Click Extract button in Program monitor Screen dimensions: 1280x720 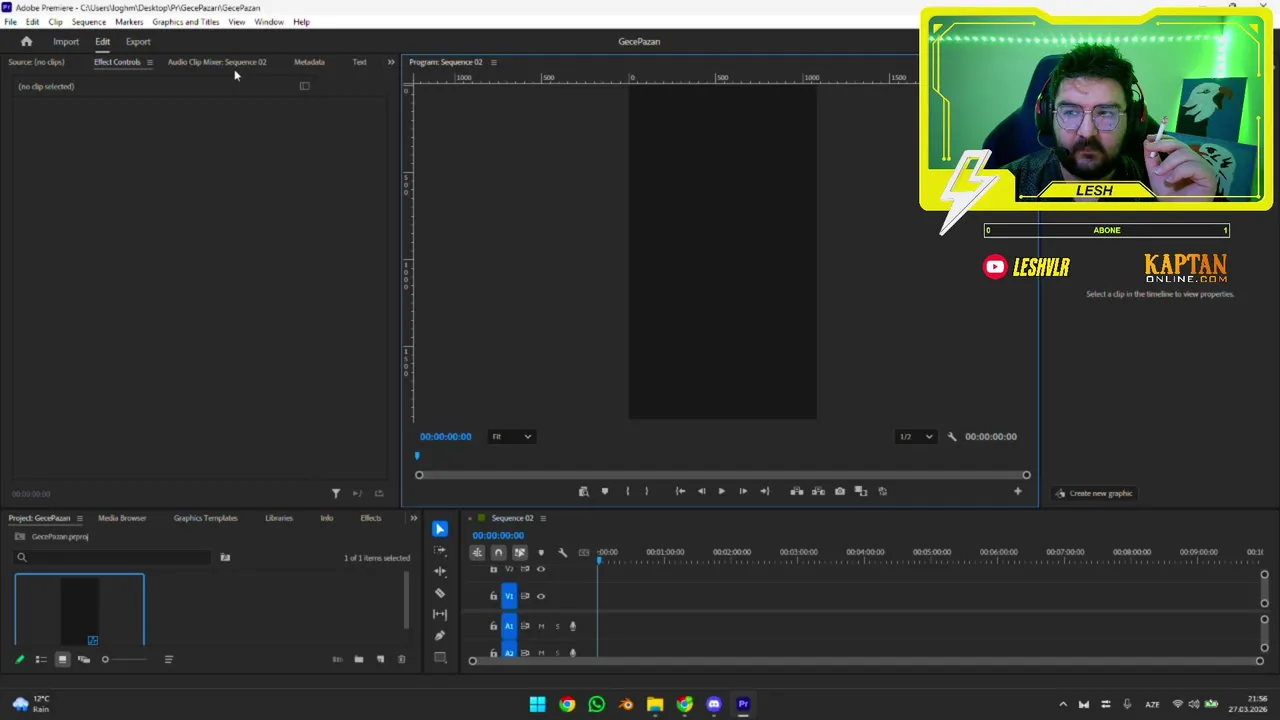[x=818, y=491]
